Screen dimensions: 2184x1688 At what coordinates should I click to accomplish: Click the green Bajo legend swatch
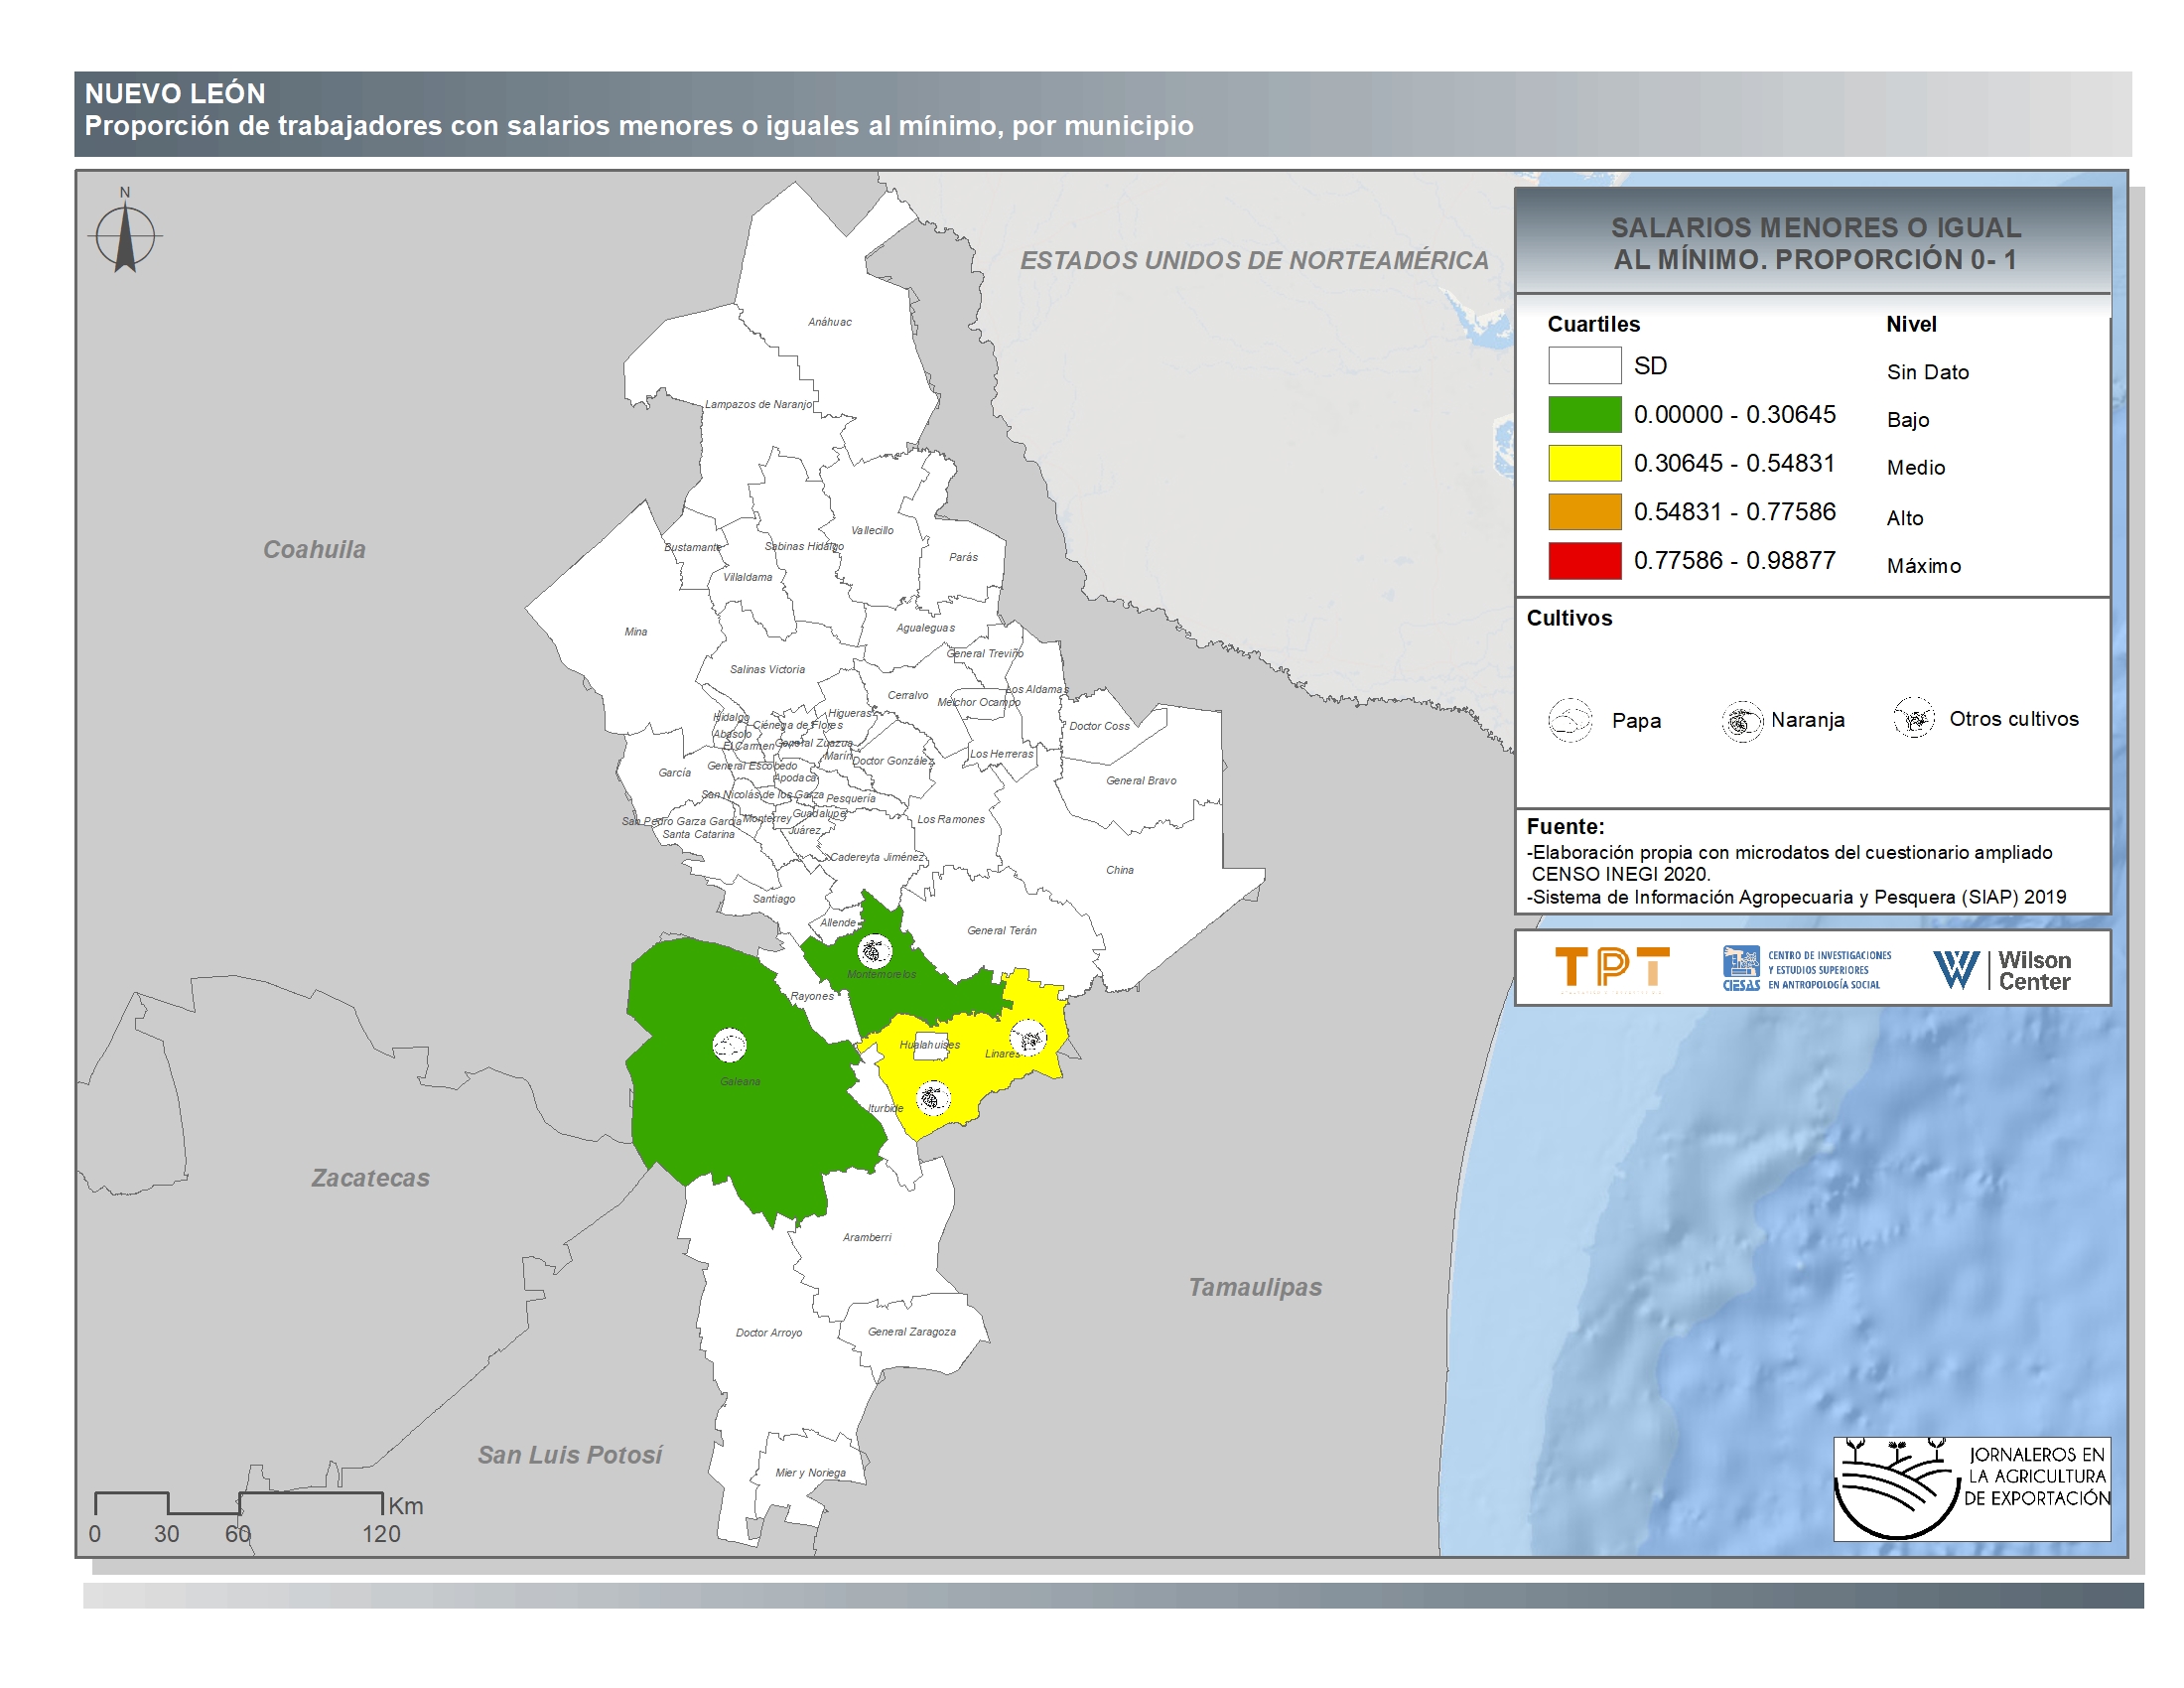[x=1584, y=415]
